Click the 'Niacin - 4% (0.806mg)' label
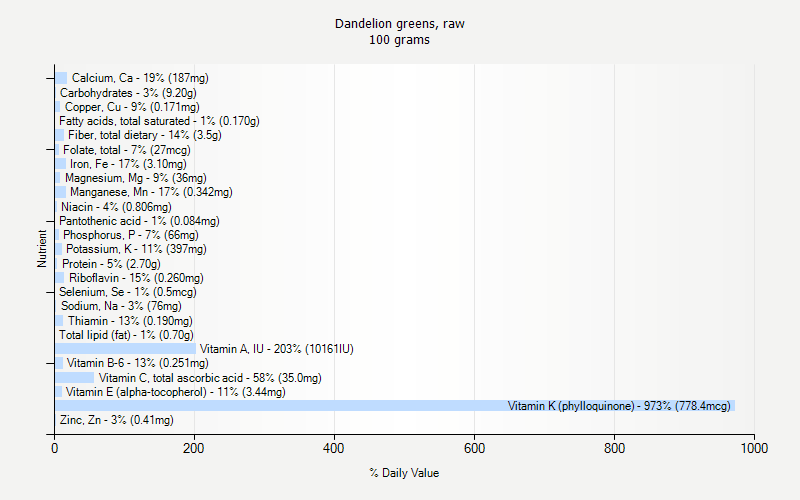The width and height of the screenshot is (800, 500). [x=116, y=207]
